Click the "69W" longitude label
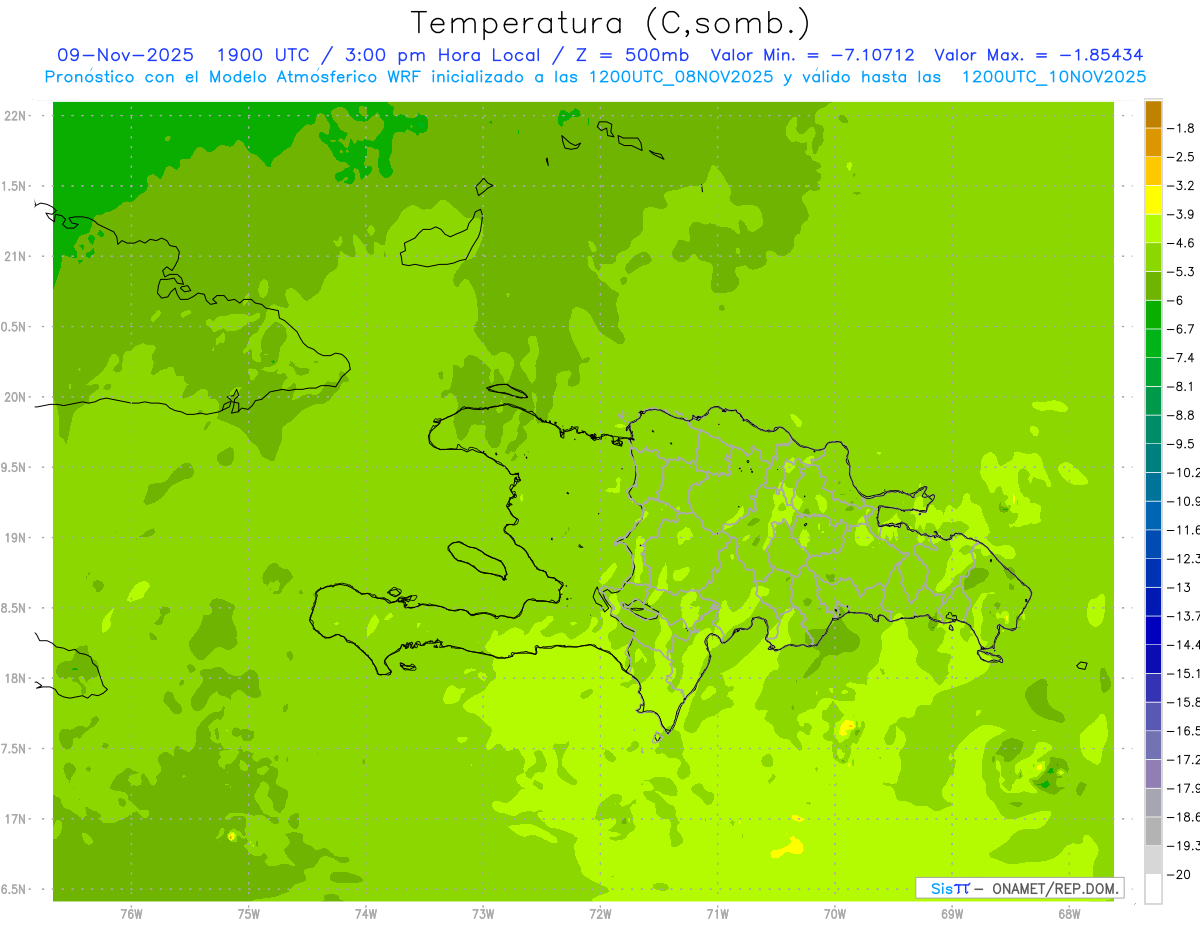Image resolution: width=1200 pixels, height=927 pixels. click(x=952, y=914)
